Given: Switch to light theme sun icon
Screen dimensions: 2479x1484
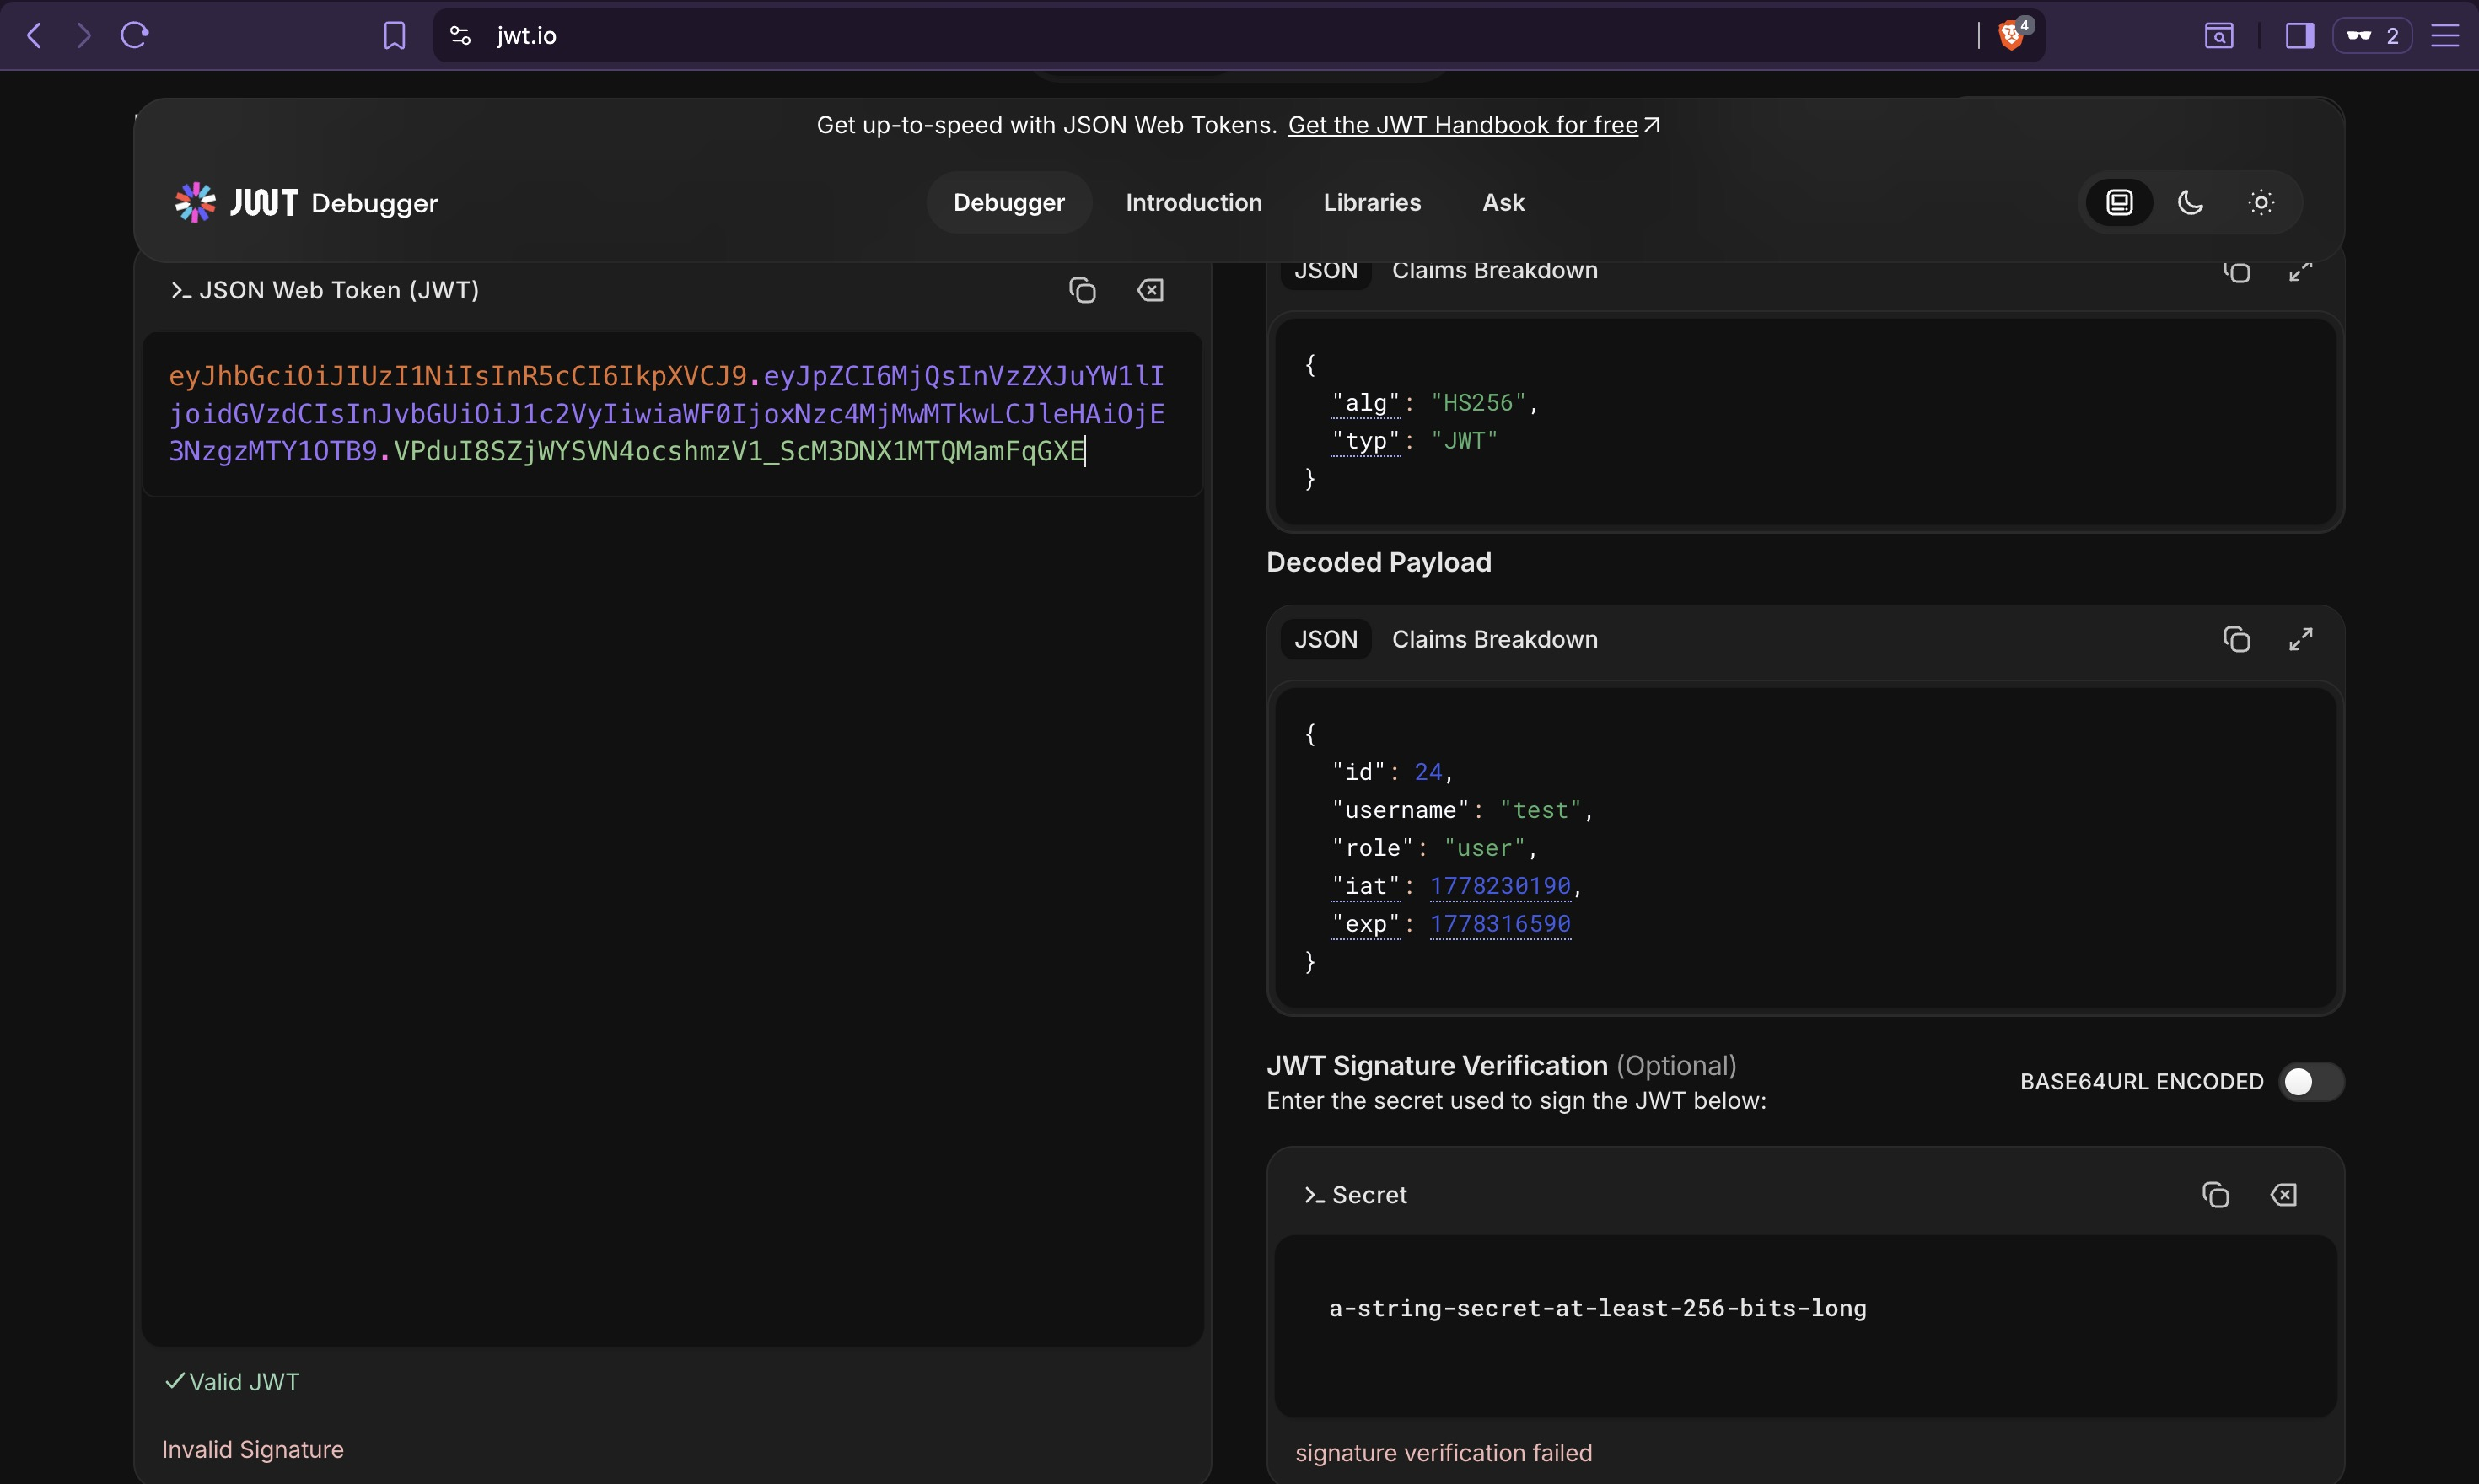Looking at the screenshot, I should point(2261,203).
